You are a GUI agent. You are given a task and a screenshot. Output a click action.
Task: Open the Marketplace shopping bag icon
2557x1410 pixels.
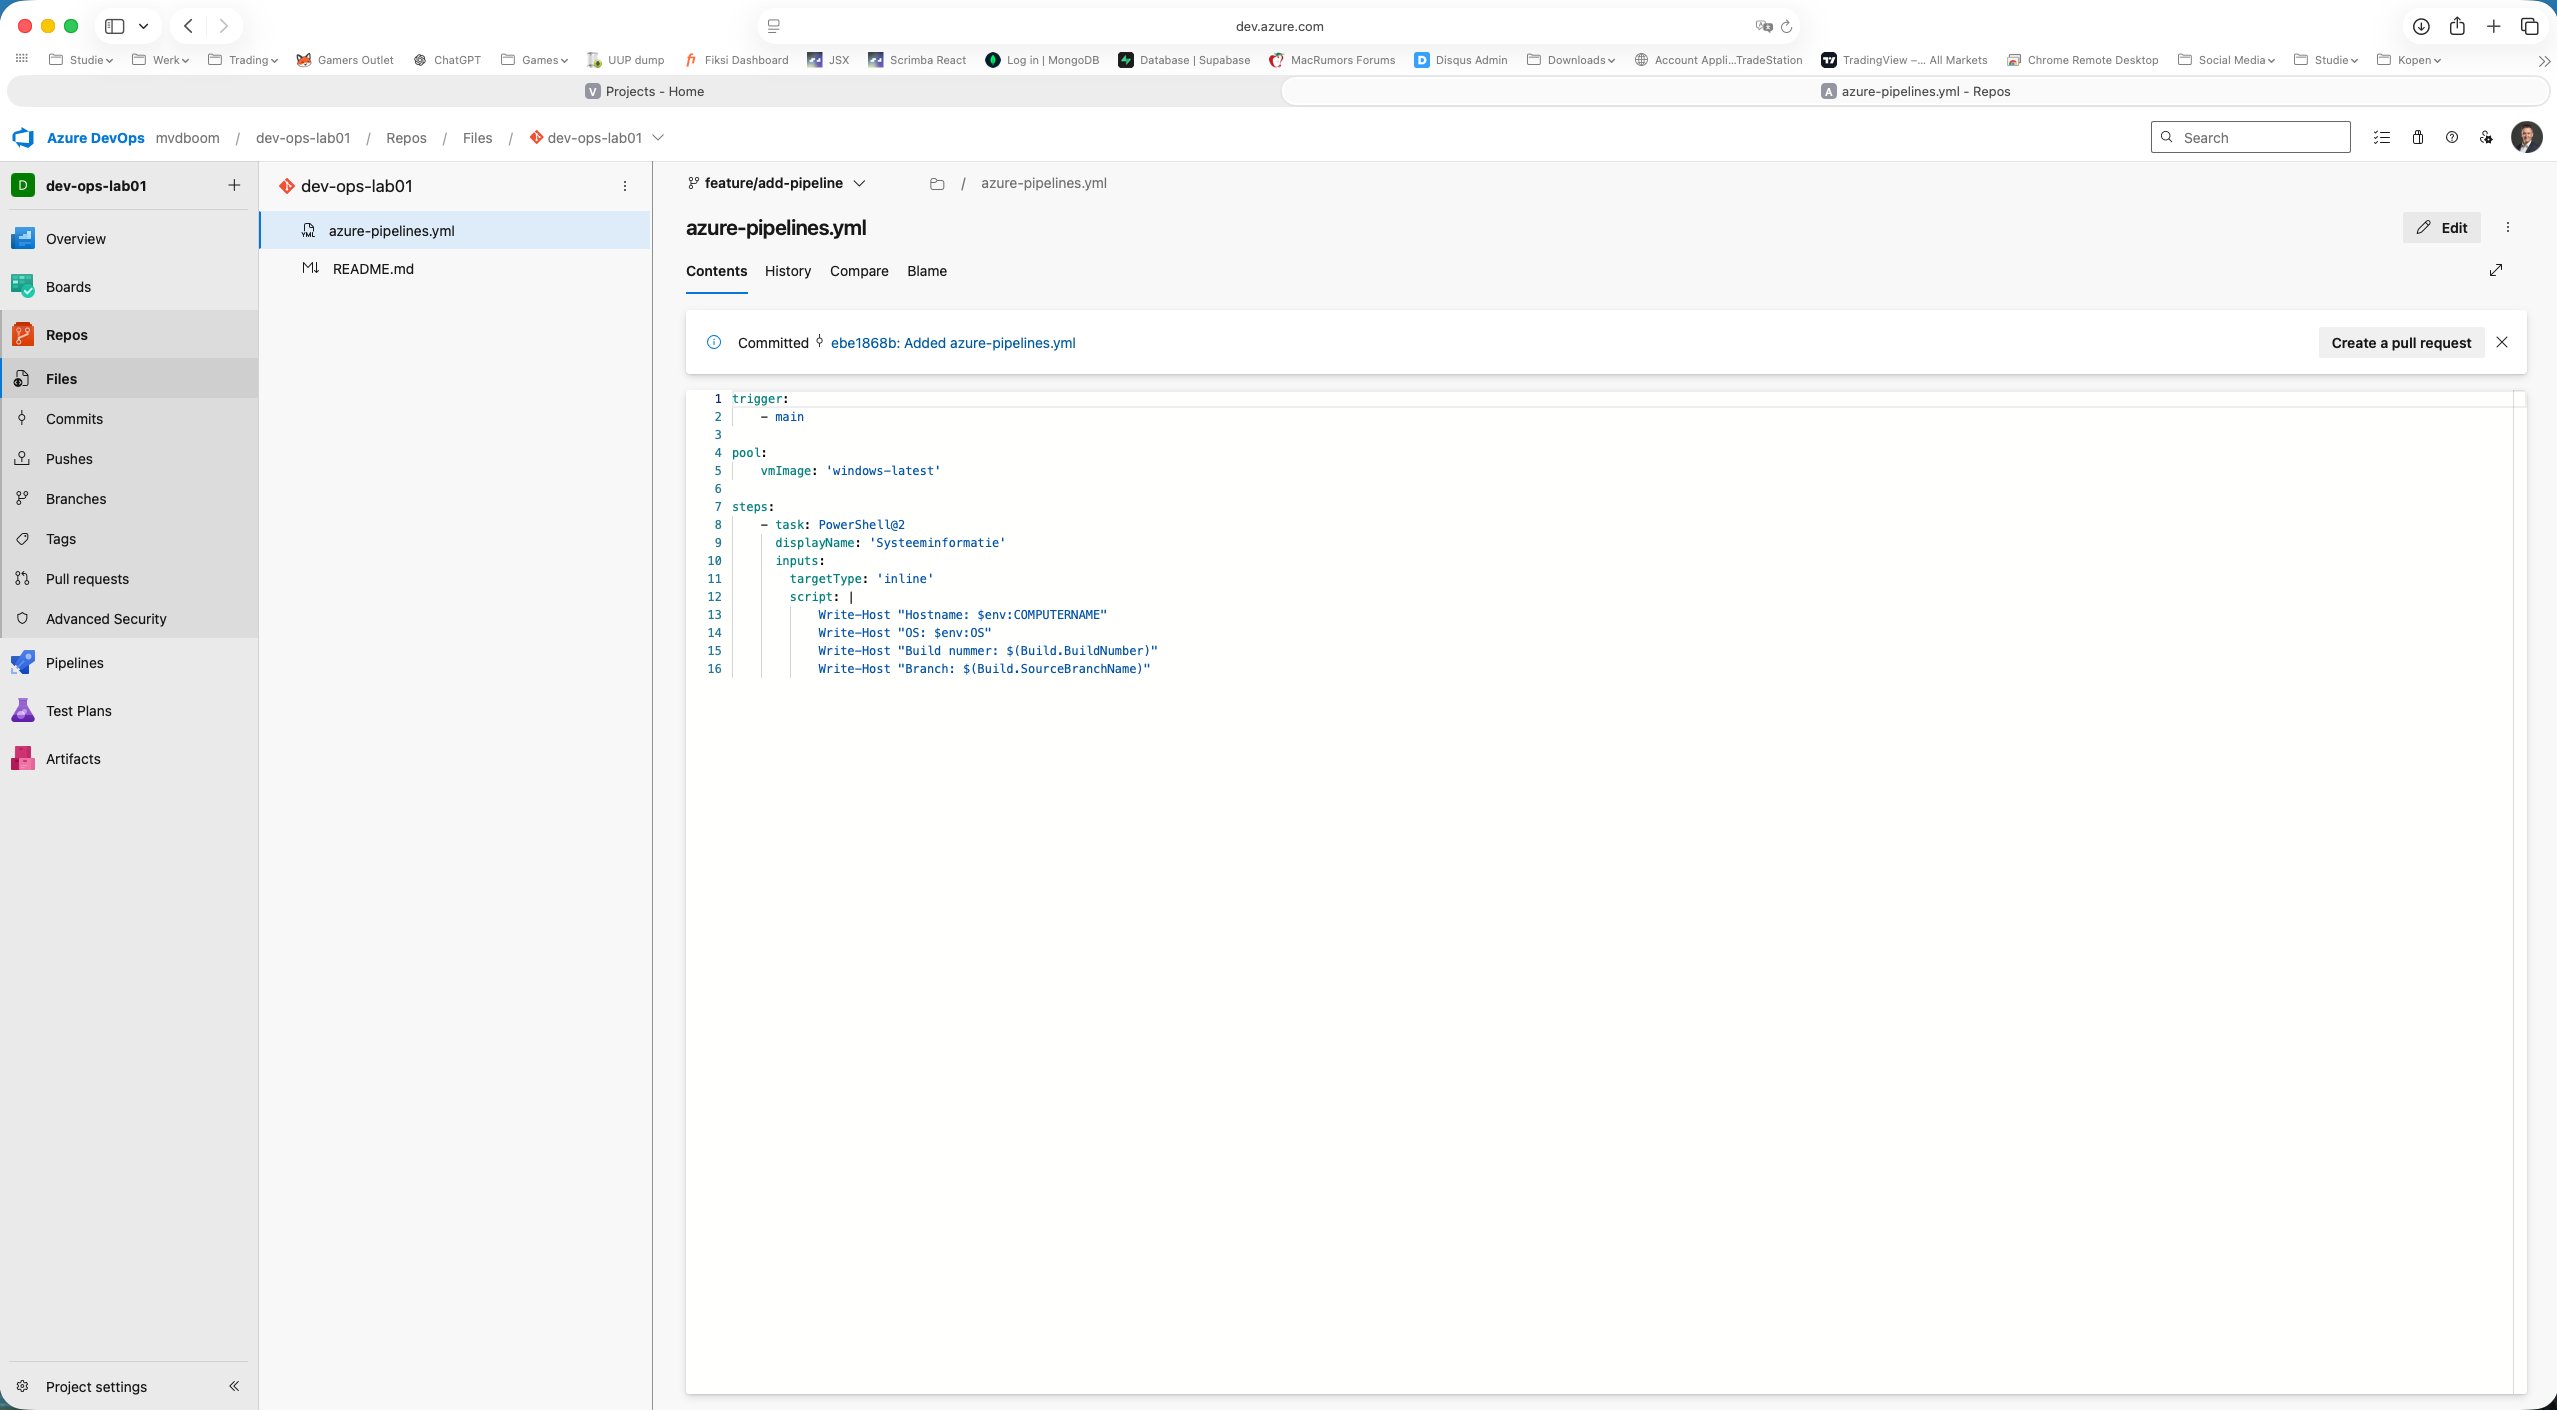point(2417,137)
